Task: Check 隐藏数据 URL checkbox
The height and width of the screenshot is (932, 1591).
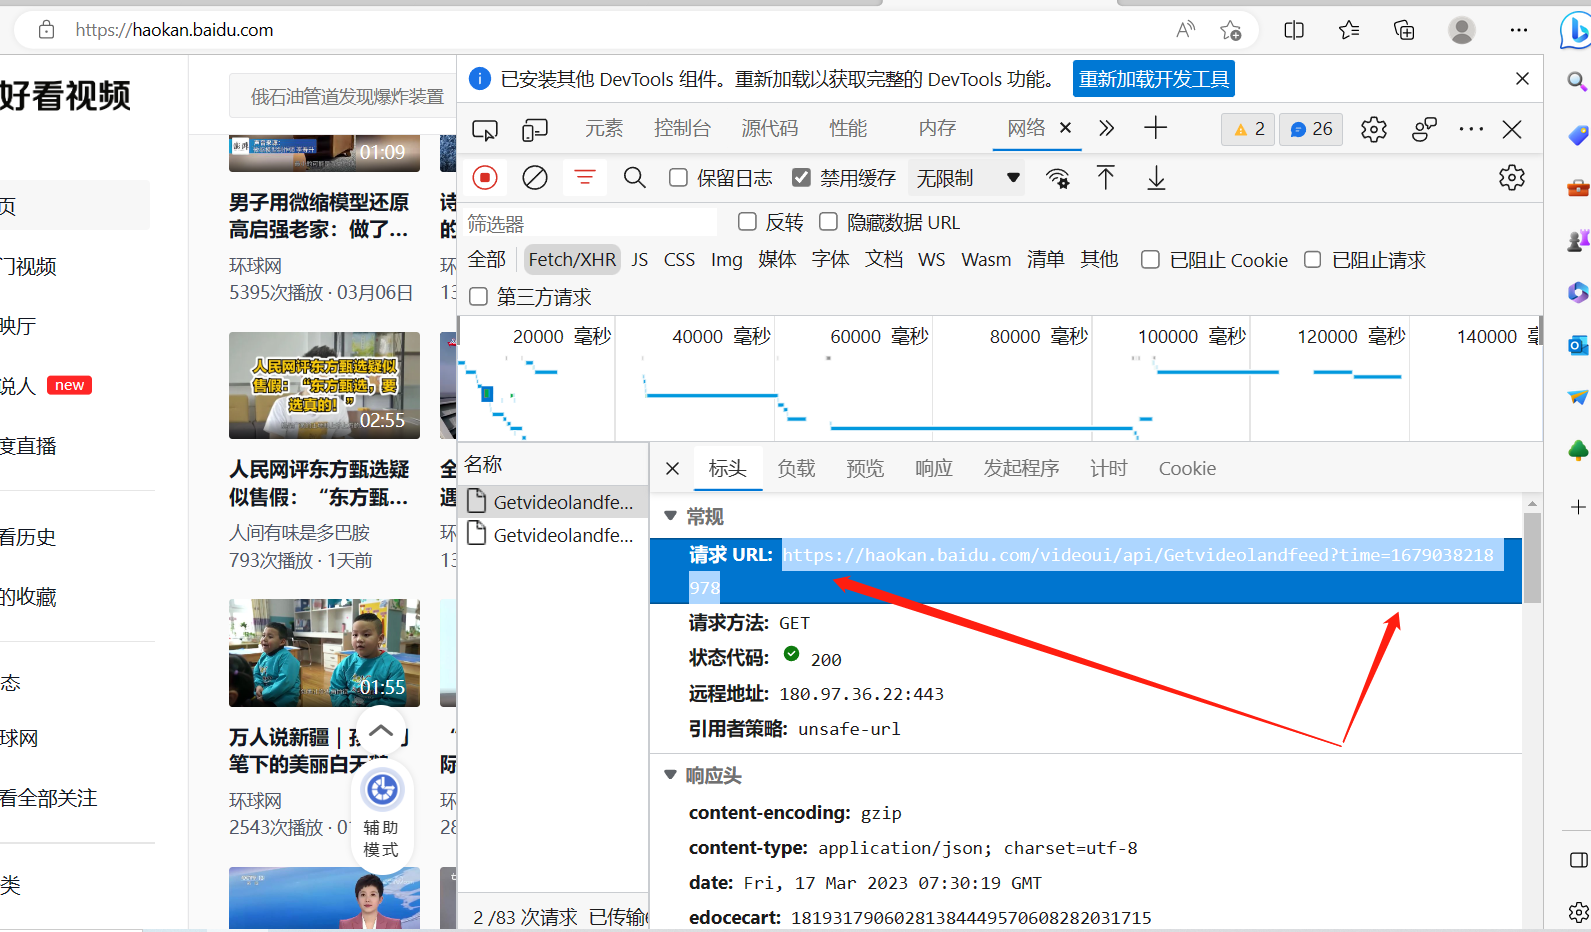Action: (x=828, y=222)
